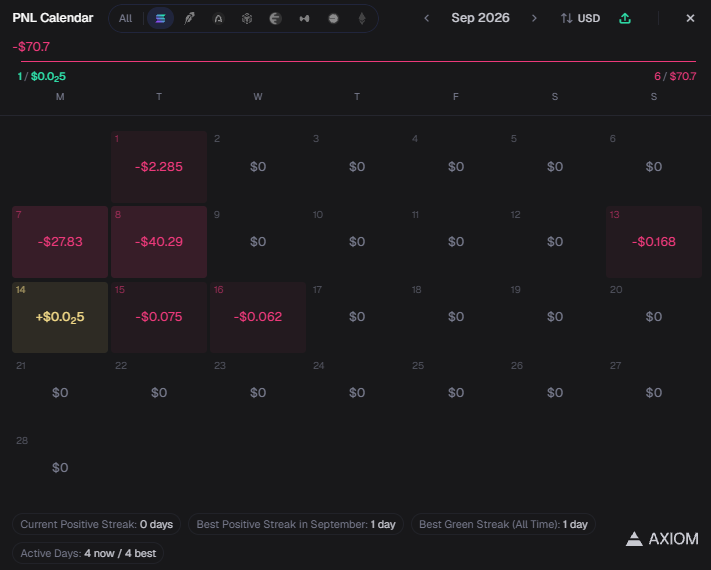Select the circle-with-bar chain filter icon
This screenshot has height=570, width=711.
point(333,19)
